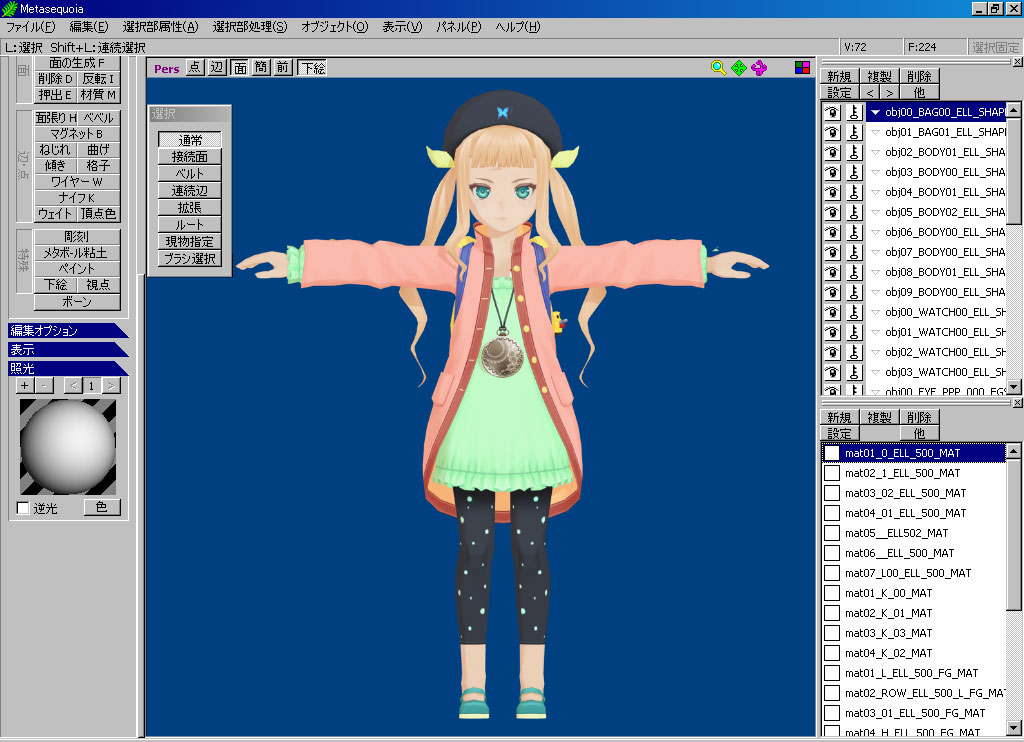This screenshot has height=742, width=1024.
Task: Click the lighting direction sphere preview
Action: tap(68, 447)
